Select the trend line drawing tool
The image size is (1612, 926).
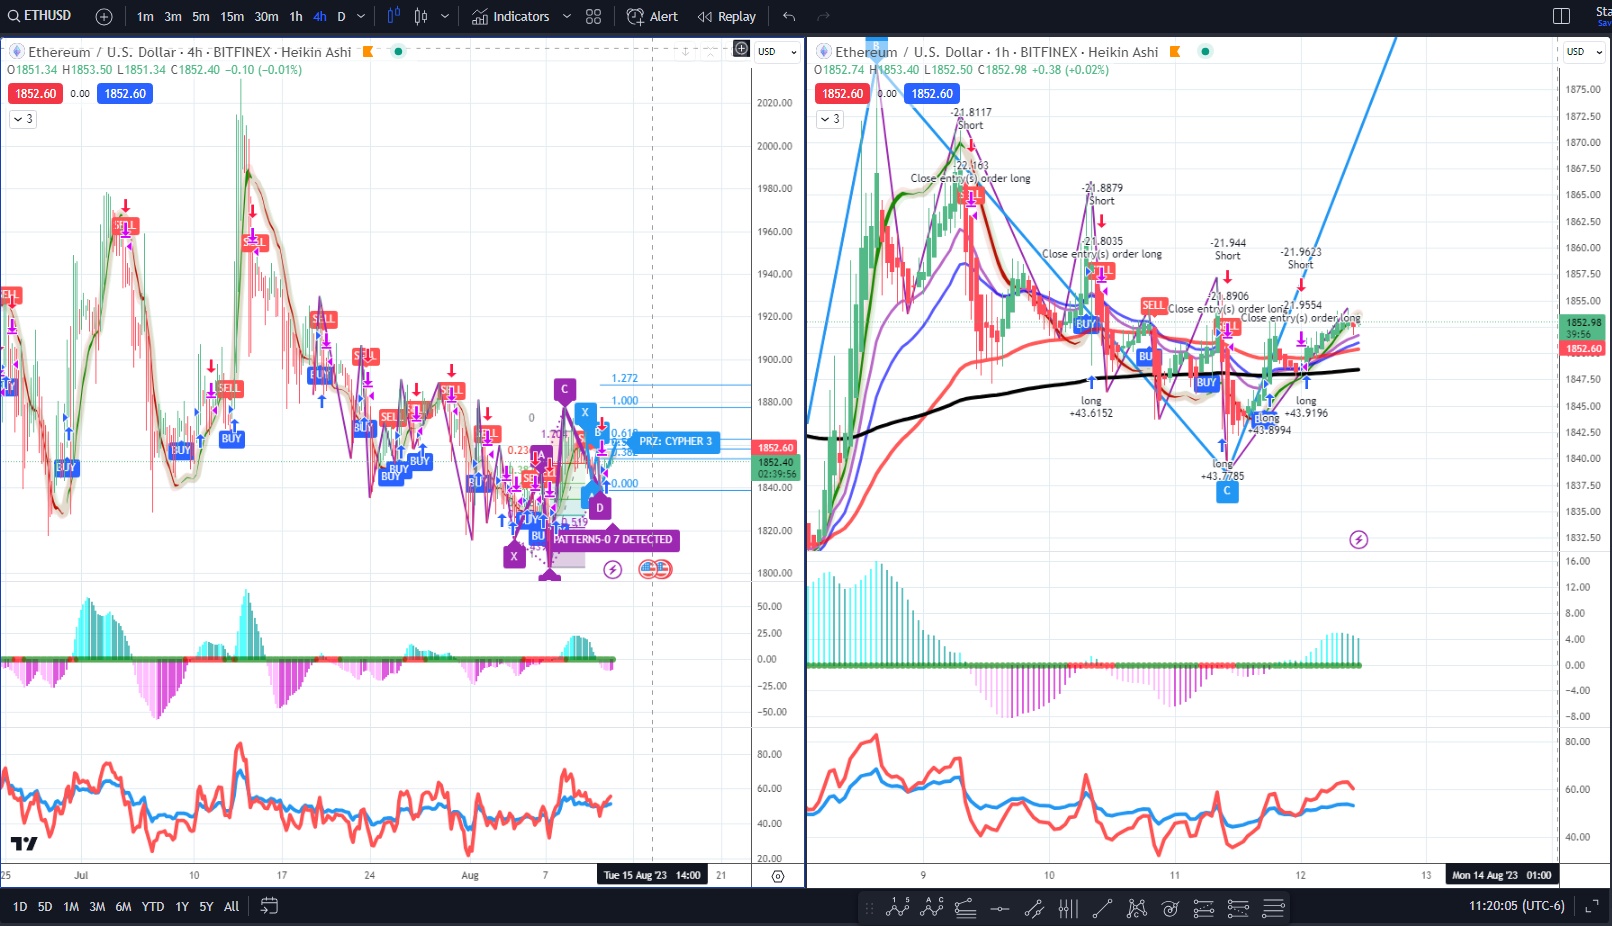tap(1102, 908)
